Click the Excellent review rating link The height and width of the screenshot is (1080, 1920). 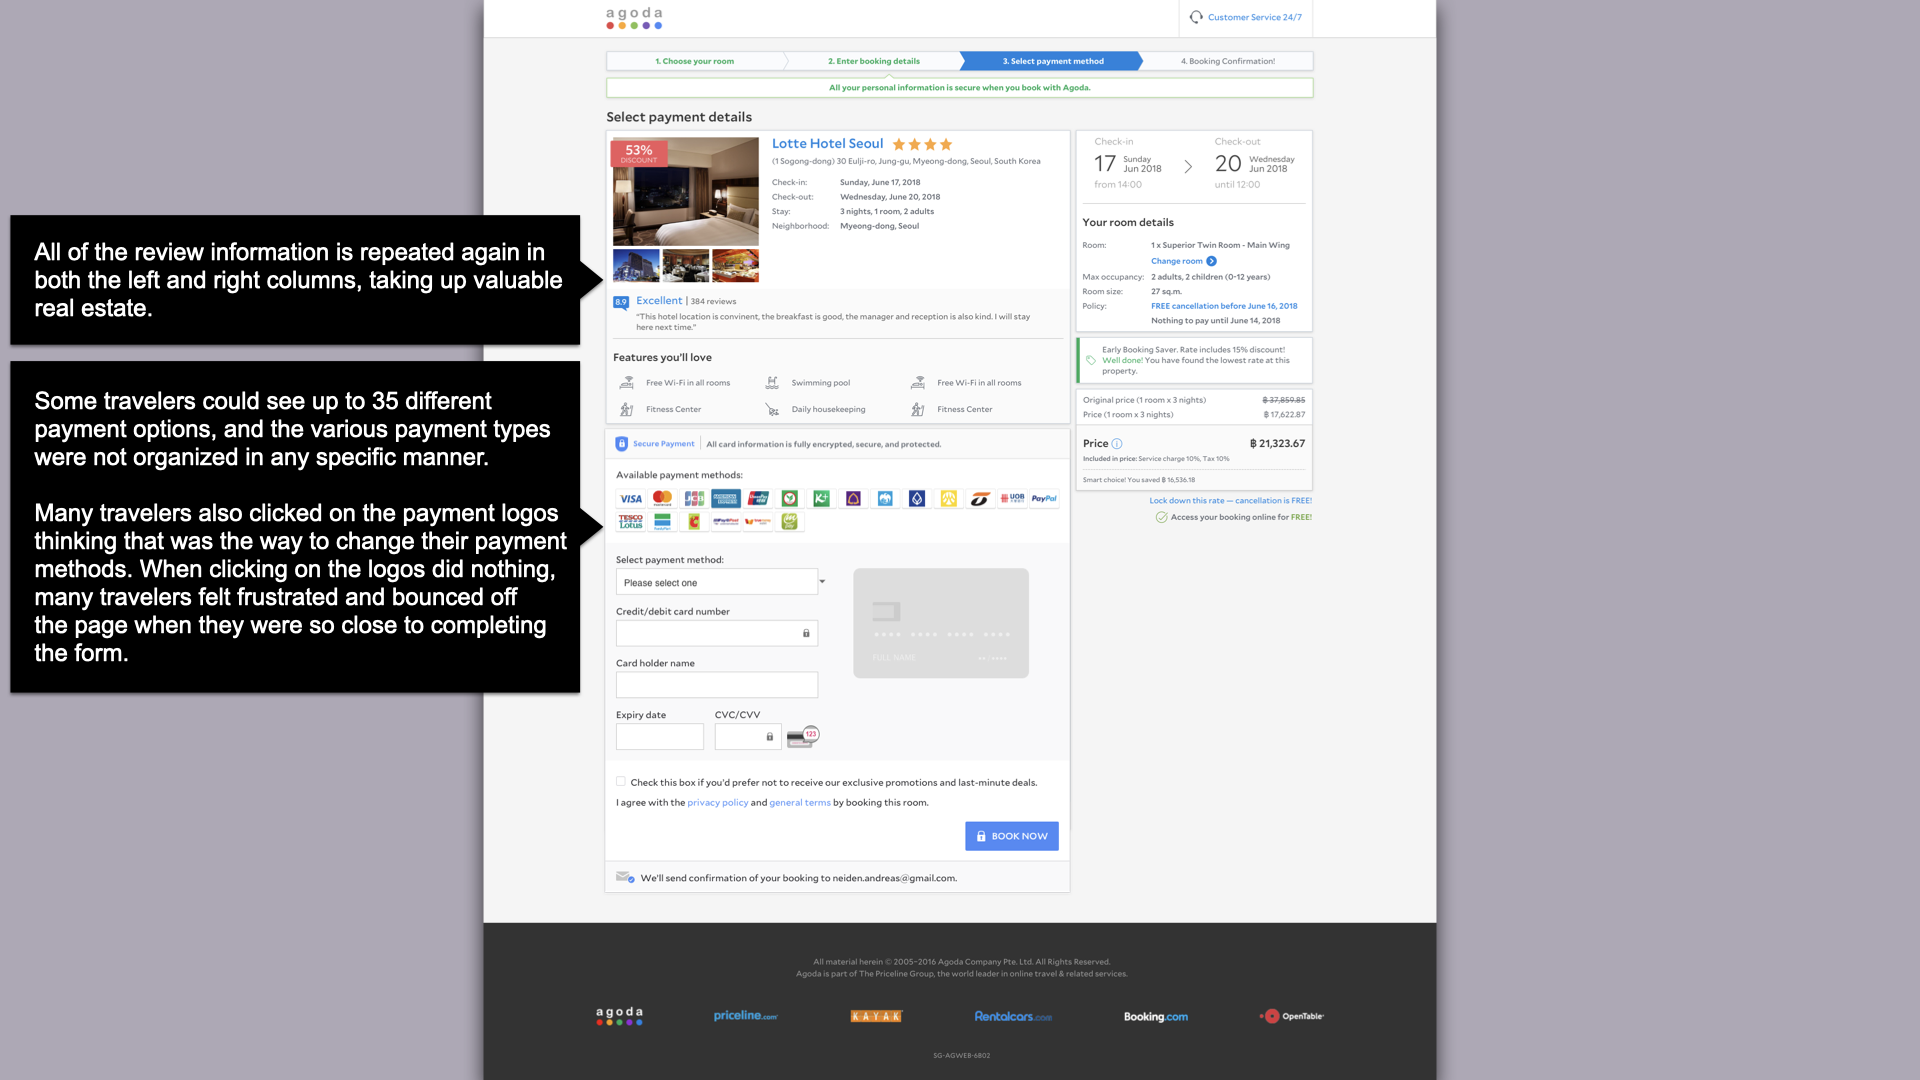pos(659,301)
